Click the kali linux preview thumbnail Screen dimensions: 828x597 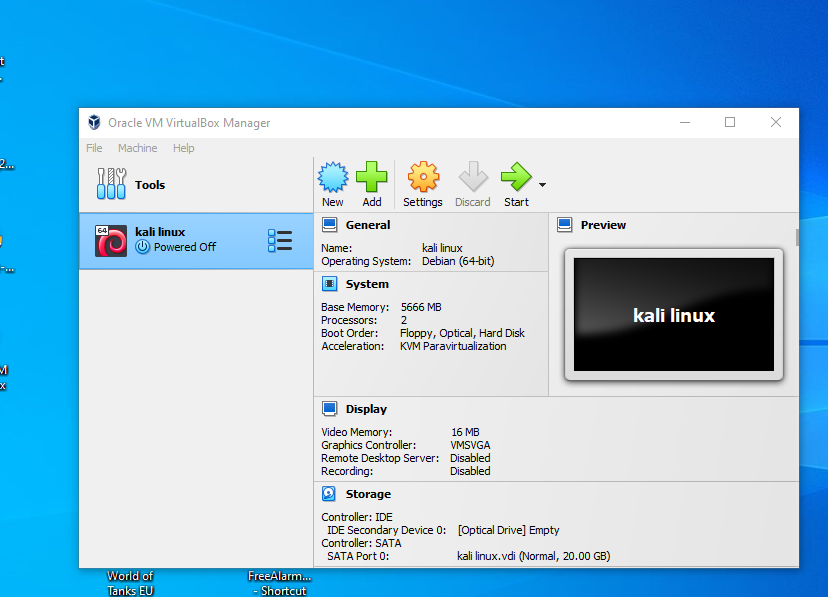674,315
